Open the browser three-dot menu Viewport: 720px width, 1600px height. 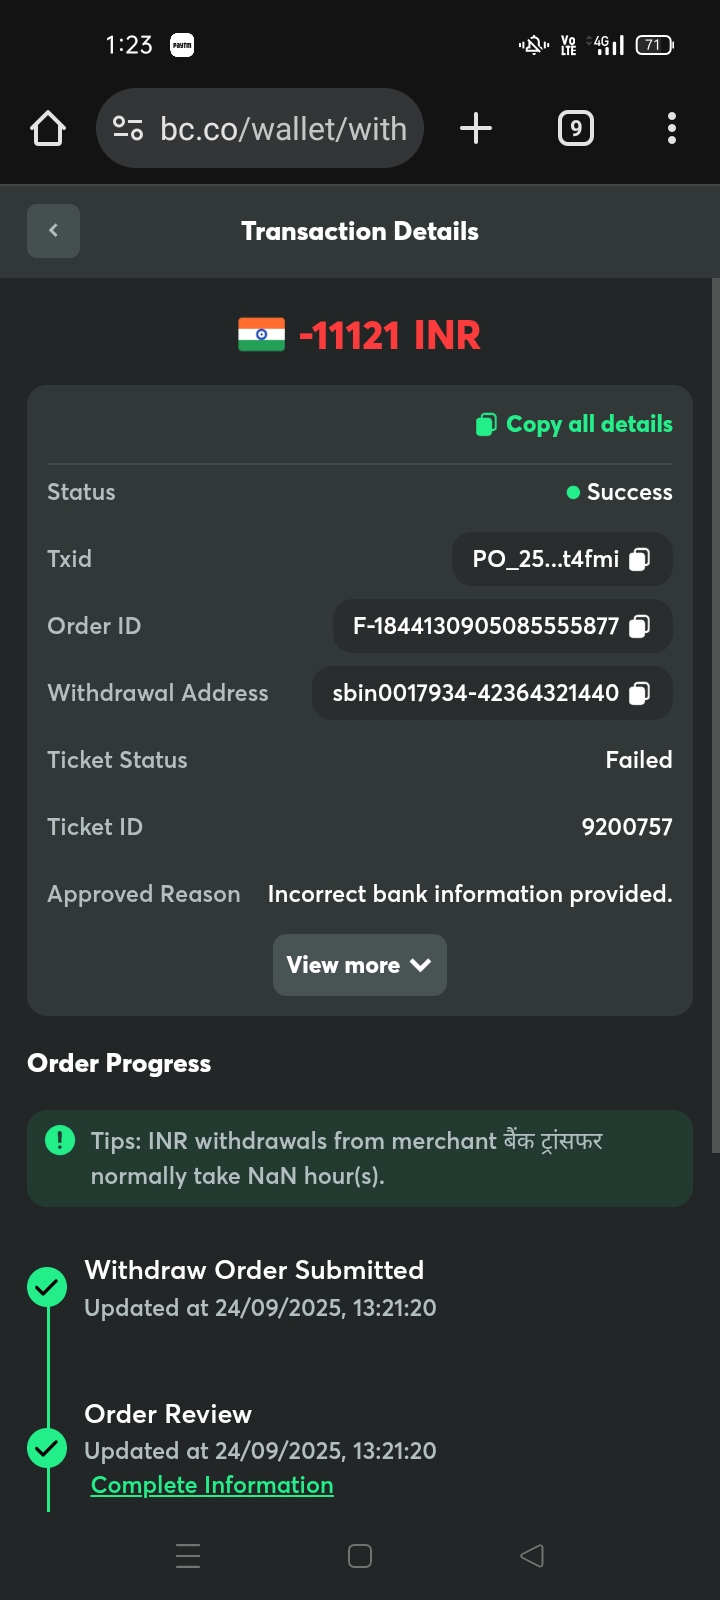pyautogui.click(x=671, y=128)
